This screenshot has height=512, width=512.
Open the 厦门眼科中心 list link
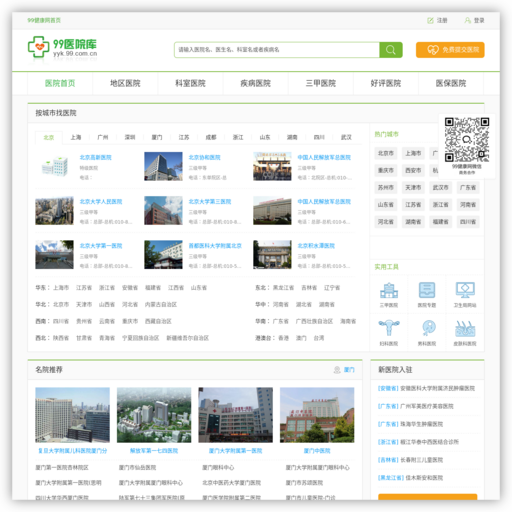(x=218, y=468)
